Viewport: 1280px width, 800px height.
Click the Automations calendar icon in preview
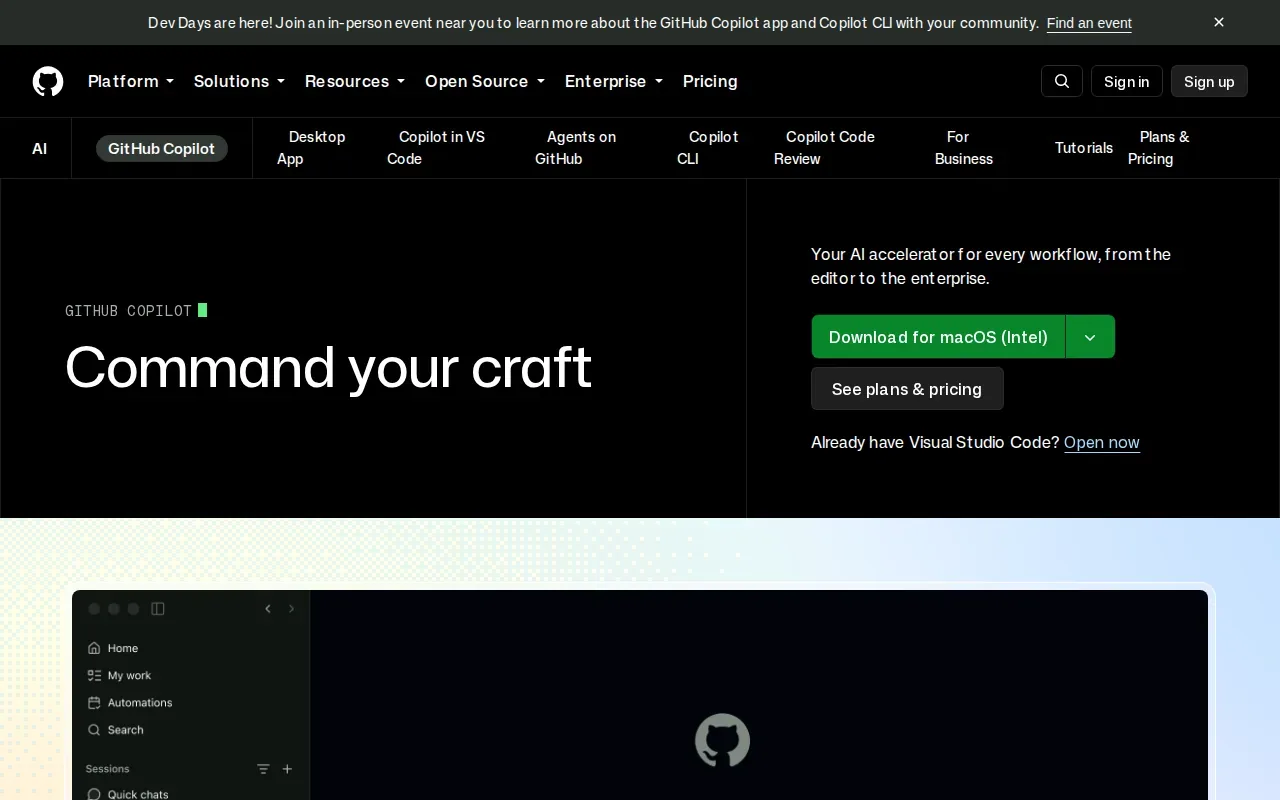[x=94, y=702]
